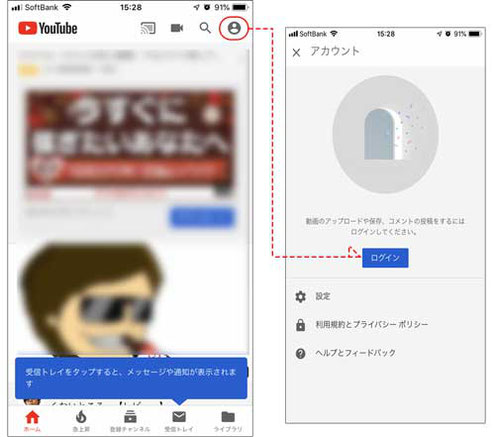The image size is (495, 437).
Task: Tap the ログインしてください sign-in prompt text
Action: coord(385,226)
